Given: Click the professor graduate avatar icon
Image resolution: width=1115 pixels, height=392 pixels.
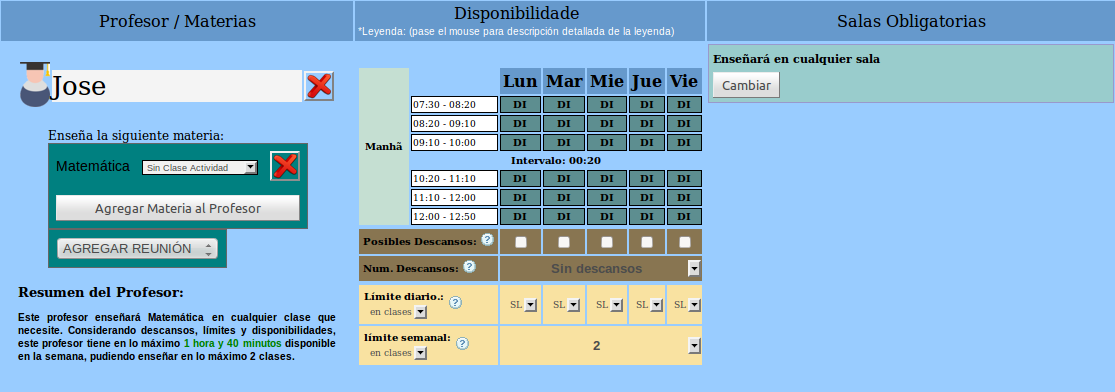Looking at the screenshot, I should [x=34, y=84].
